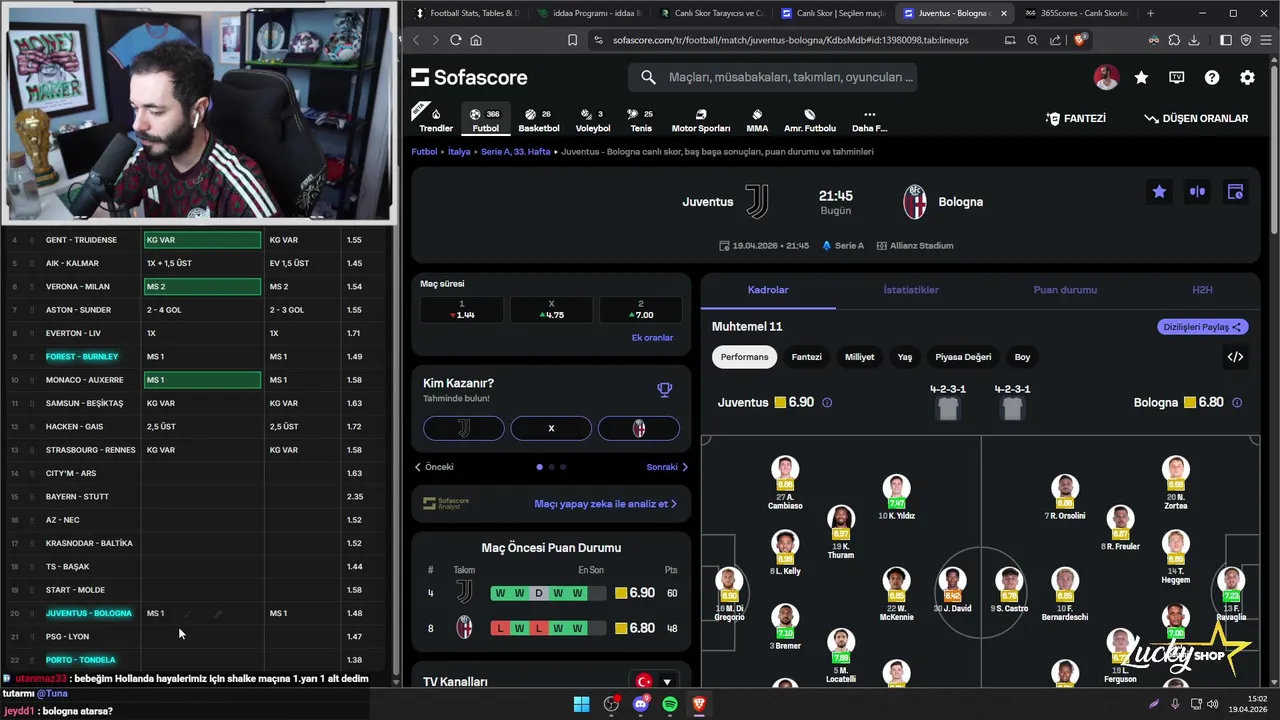Bookmark this page in address bar
The image size is (1280, 720).
[572, 40]
